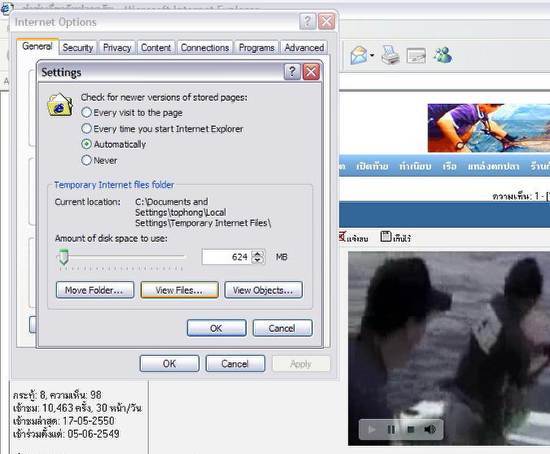
Task: Switch to the Connections tab
Action: [205, 48]
